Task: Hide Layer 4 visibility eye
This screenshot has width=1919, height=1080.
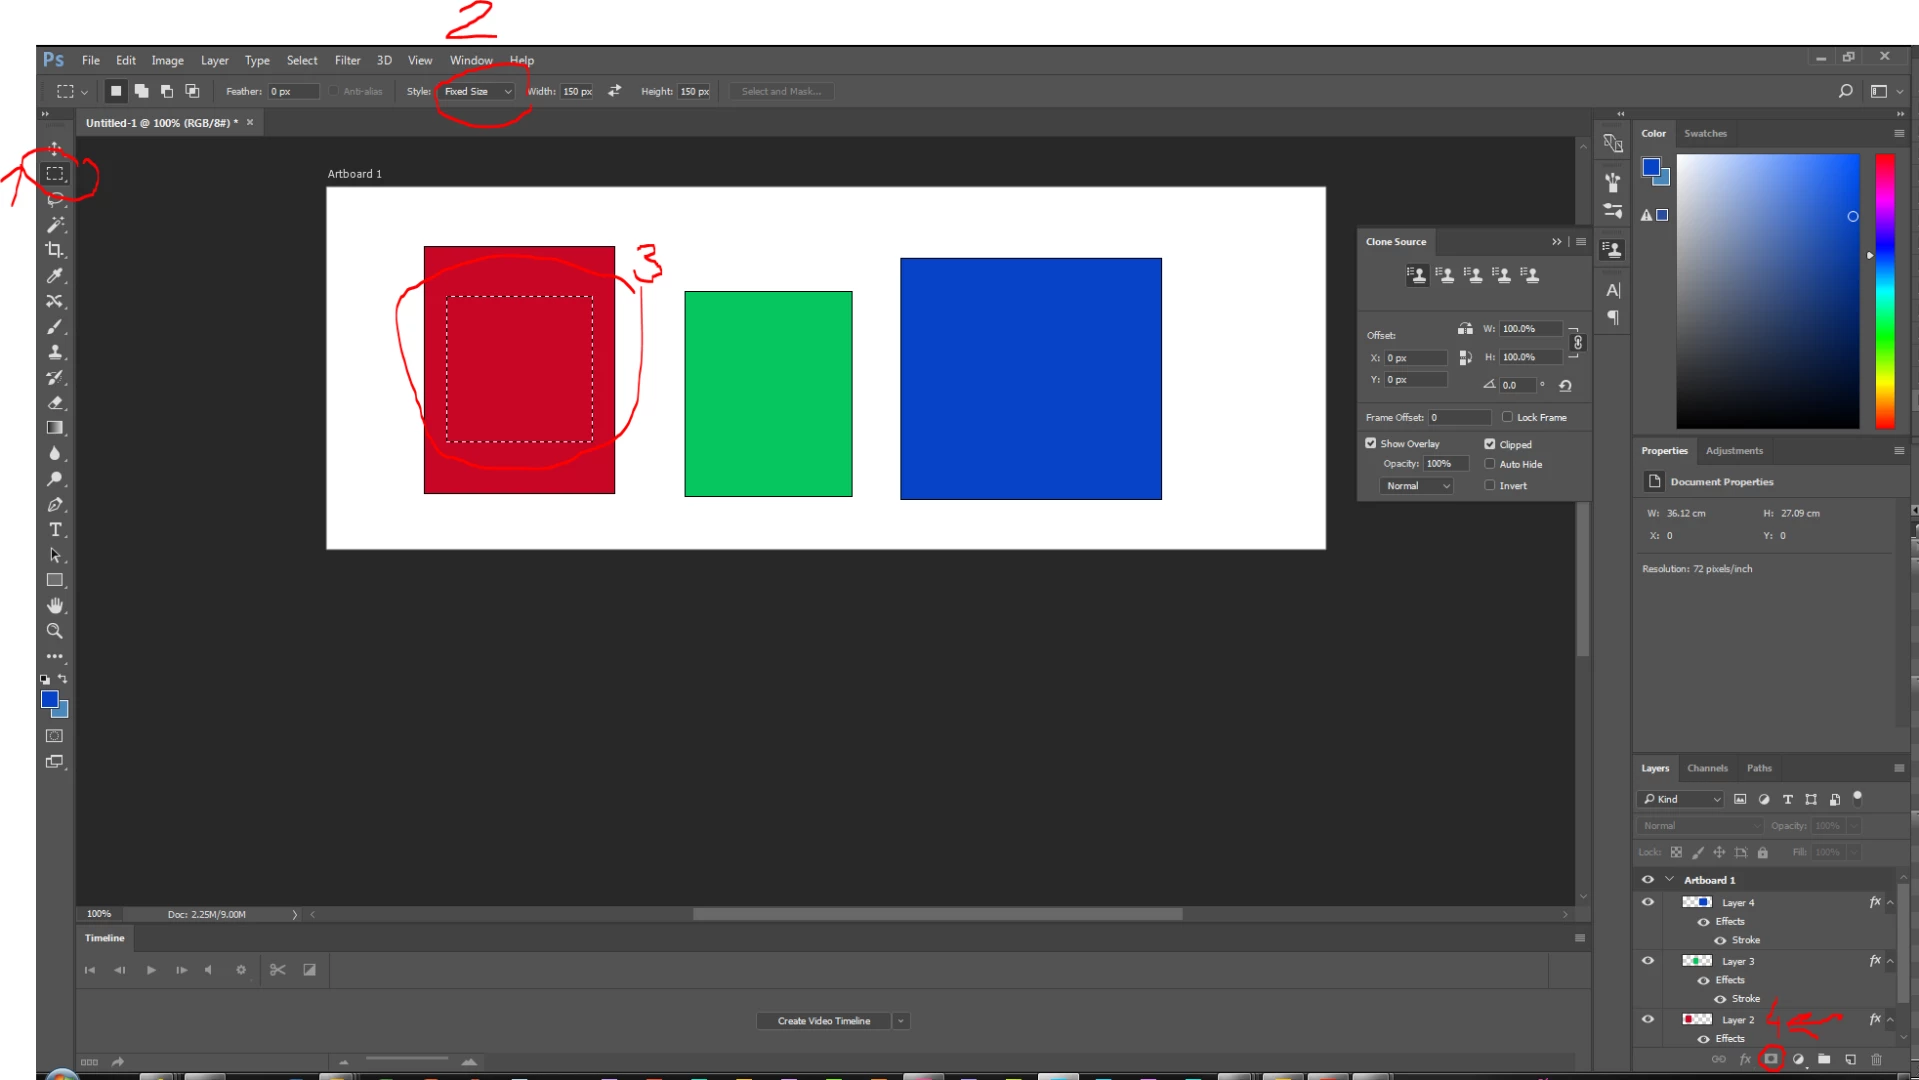Action: tap(1648, 902)
